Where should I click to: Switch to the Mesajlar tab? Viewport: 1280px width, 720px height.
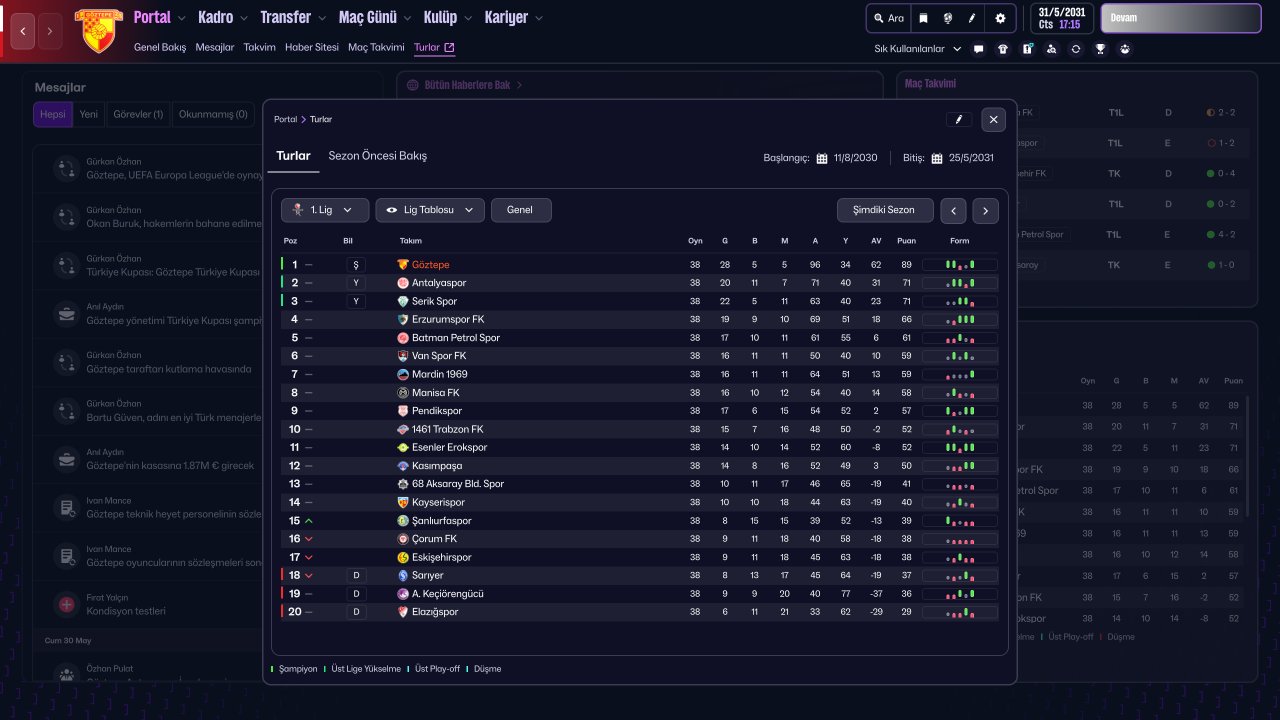(215, 47)
